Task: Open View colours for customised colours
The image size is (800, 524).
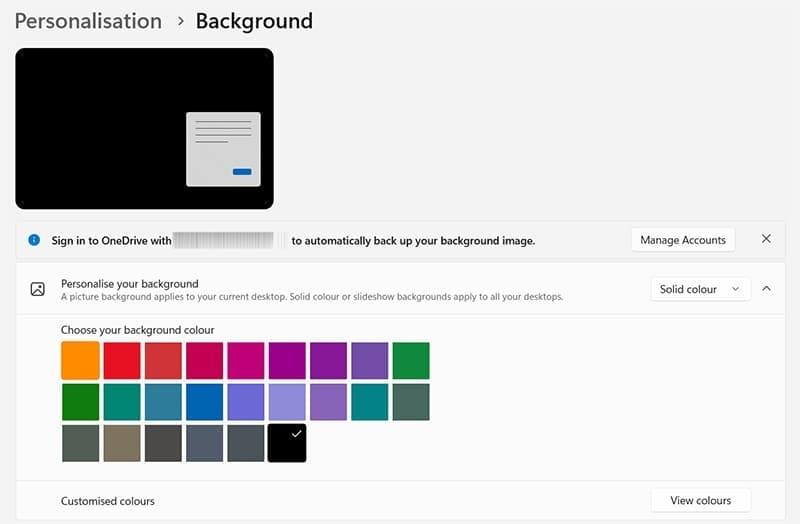Action: click(x=700, y=500)
